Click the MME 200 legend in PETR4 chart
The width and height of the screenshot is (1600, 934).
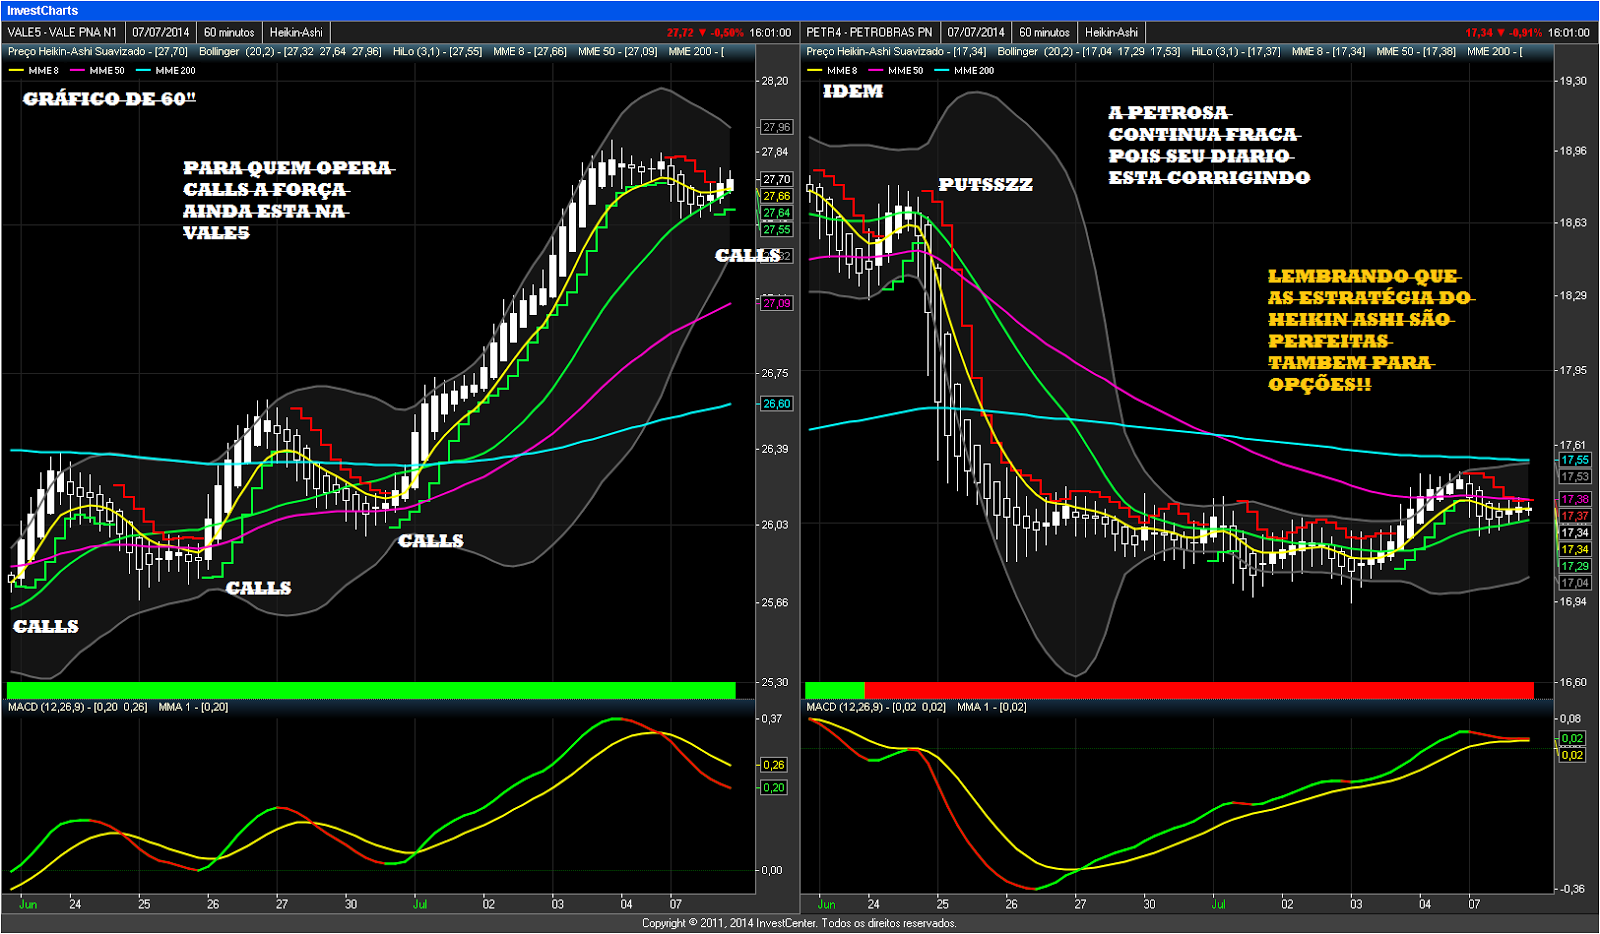pyautogui.click(x=964, y=71)
